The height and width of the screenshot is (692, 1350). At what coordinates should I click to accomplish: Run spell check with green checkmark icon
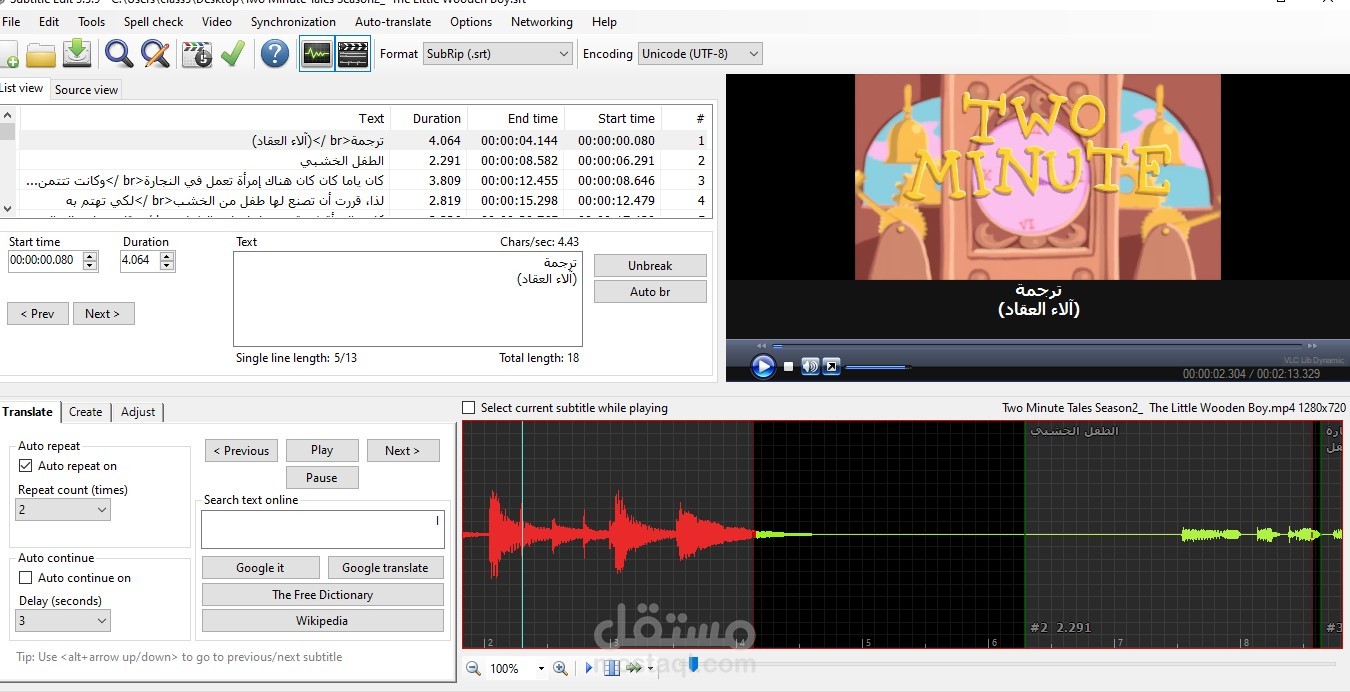tap(233, 54)
